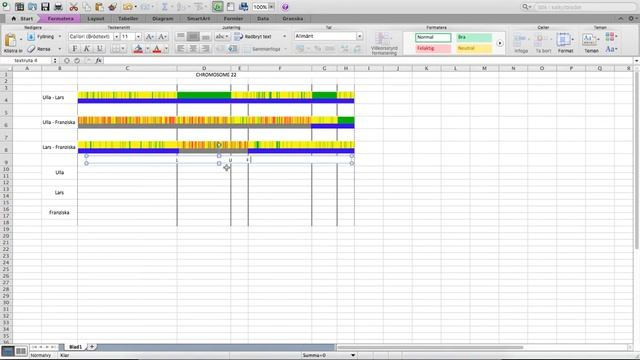Click the AutoSum sigma icon

tap(164, 7)
